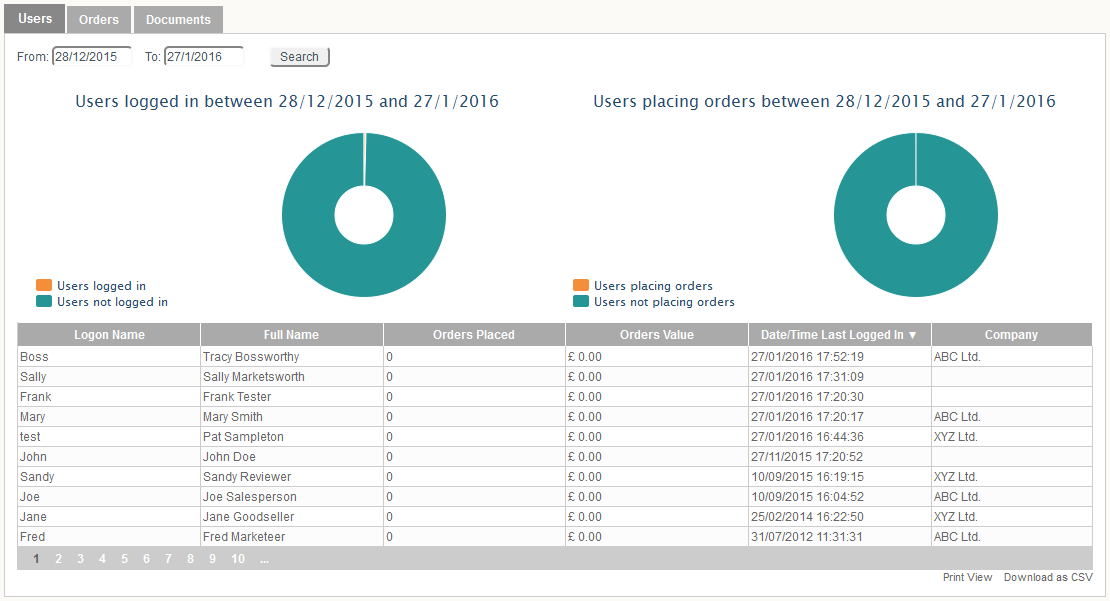Click the From date input field

tap(91, 57)
